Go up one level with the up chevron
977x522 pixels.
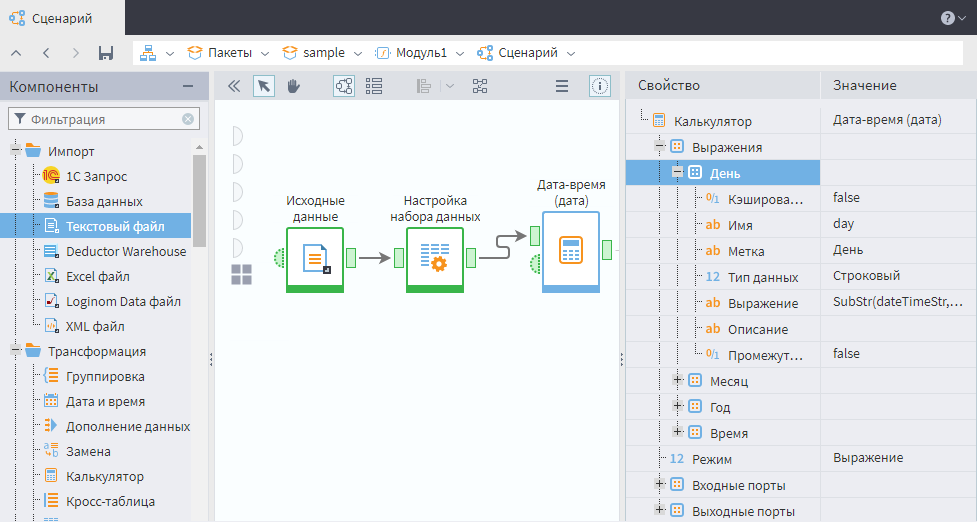(x=16, y=53)
